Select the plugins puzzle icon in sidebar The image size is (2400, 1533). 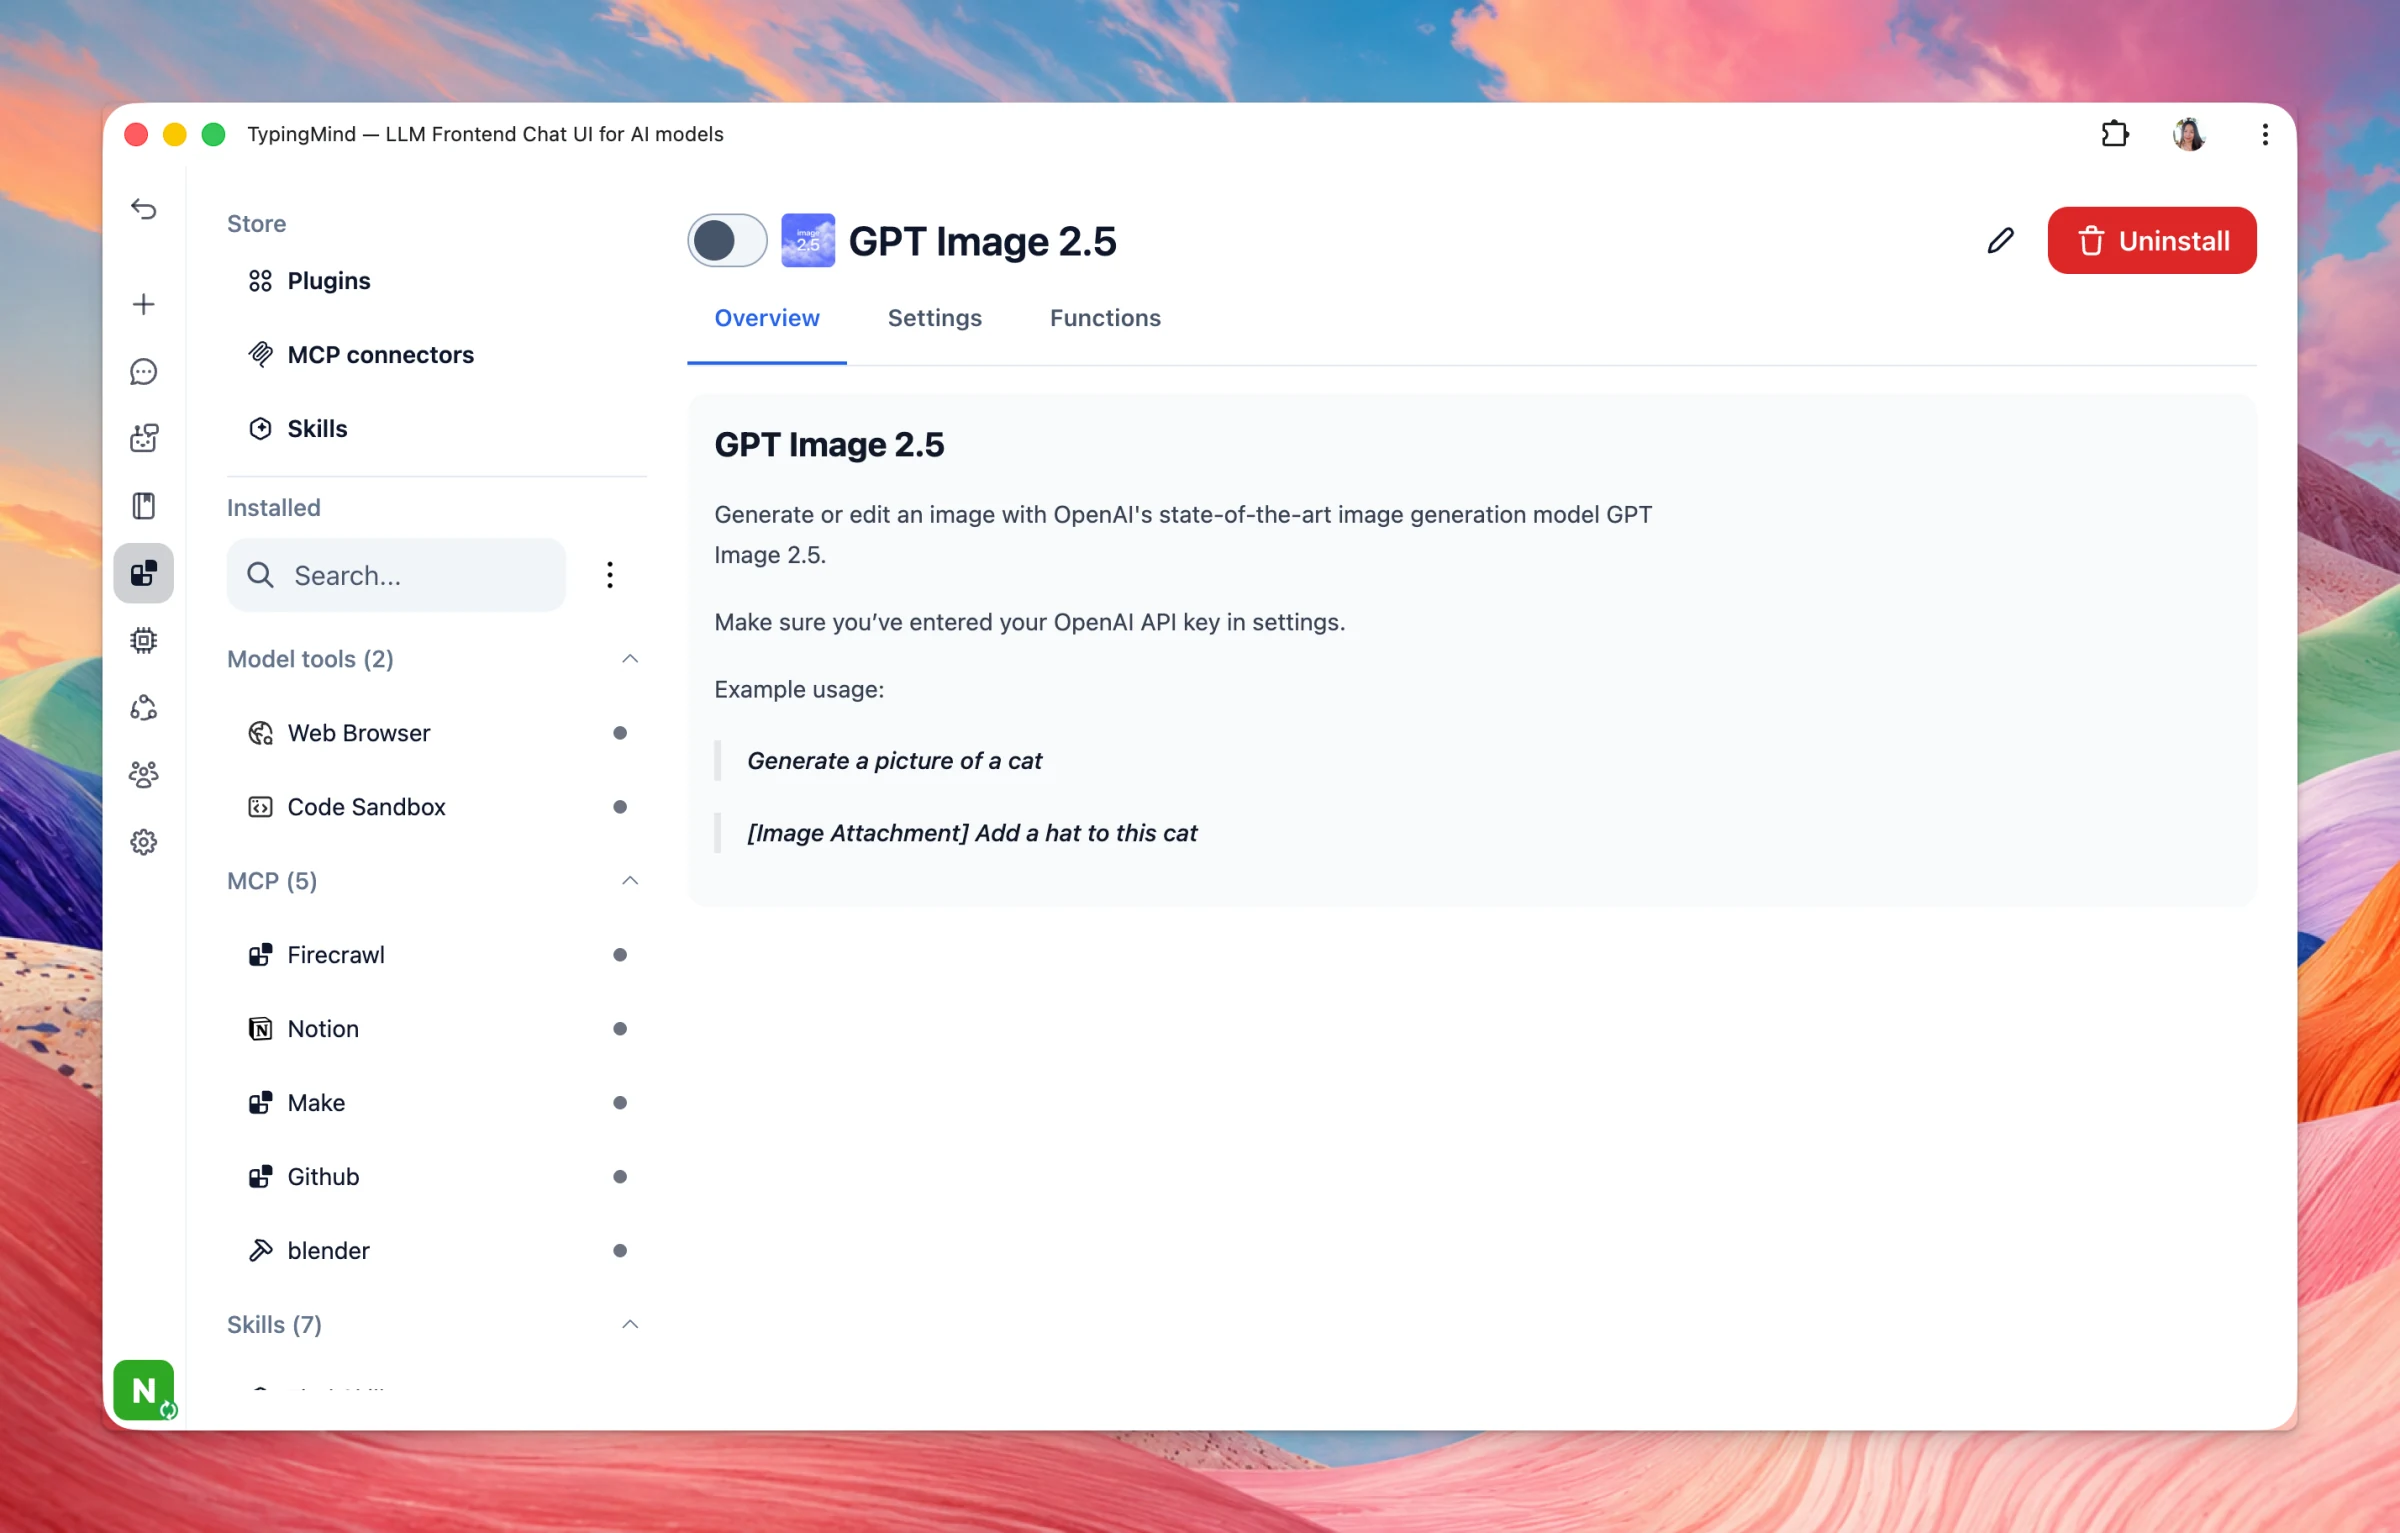pos(144,573)
